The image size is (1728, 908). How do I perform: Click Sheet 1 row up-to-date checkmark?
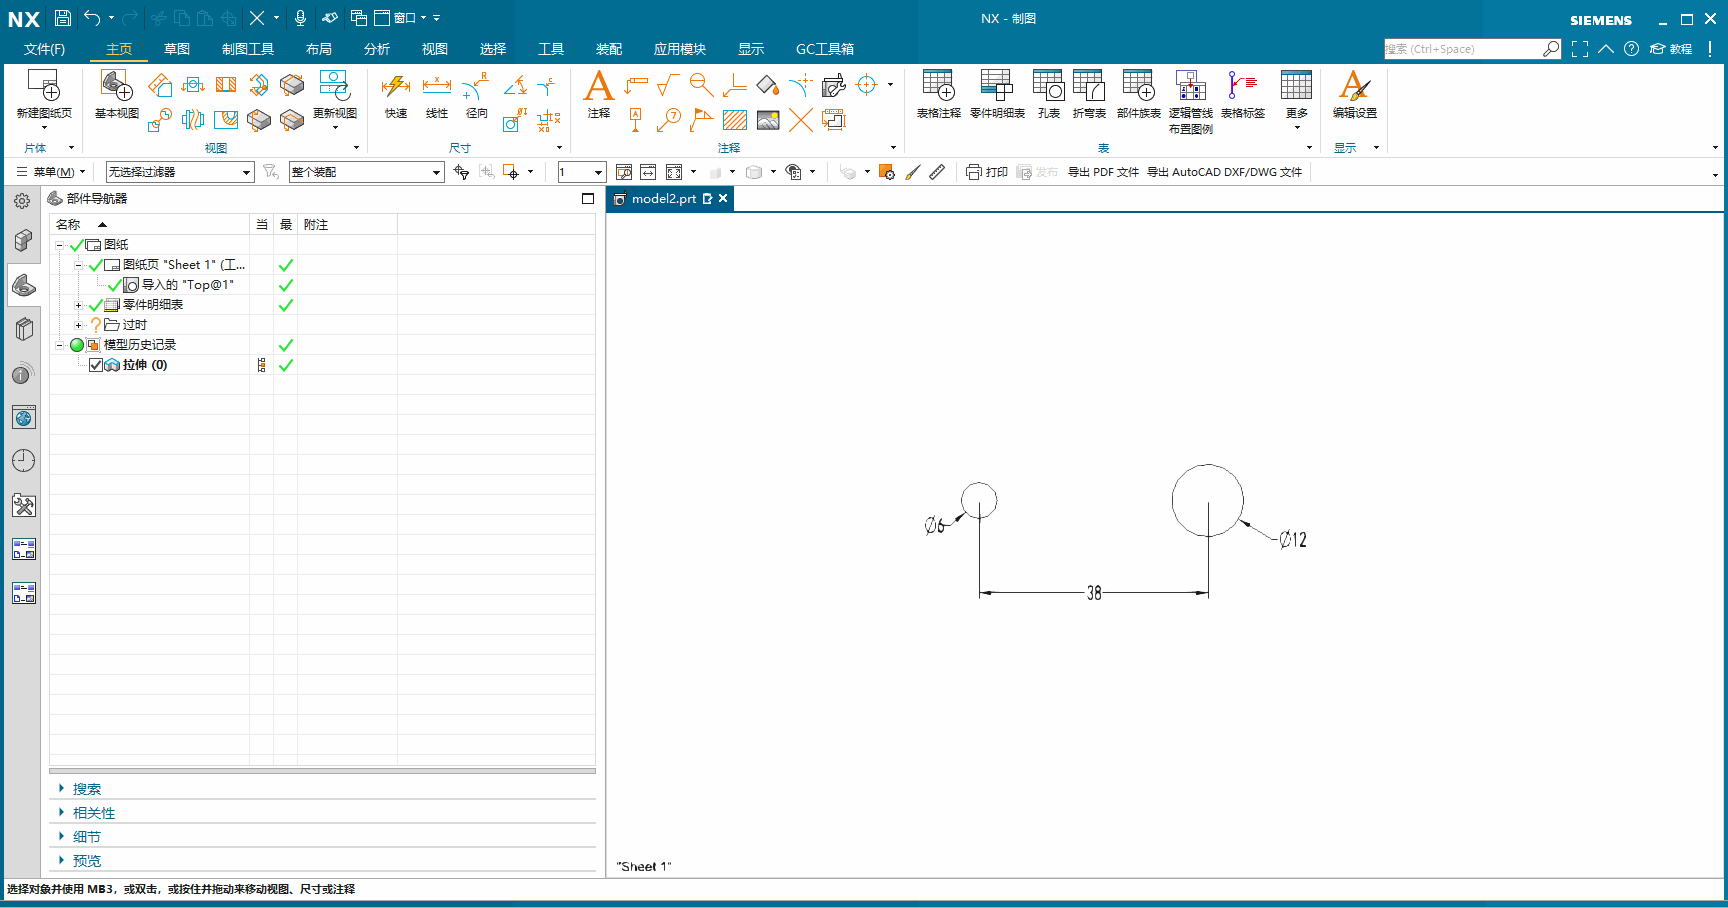(286, 265)
